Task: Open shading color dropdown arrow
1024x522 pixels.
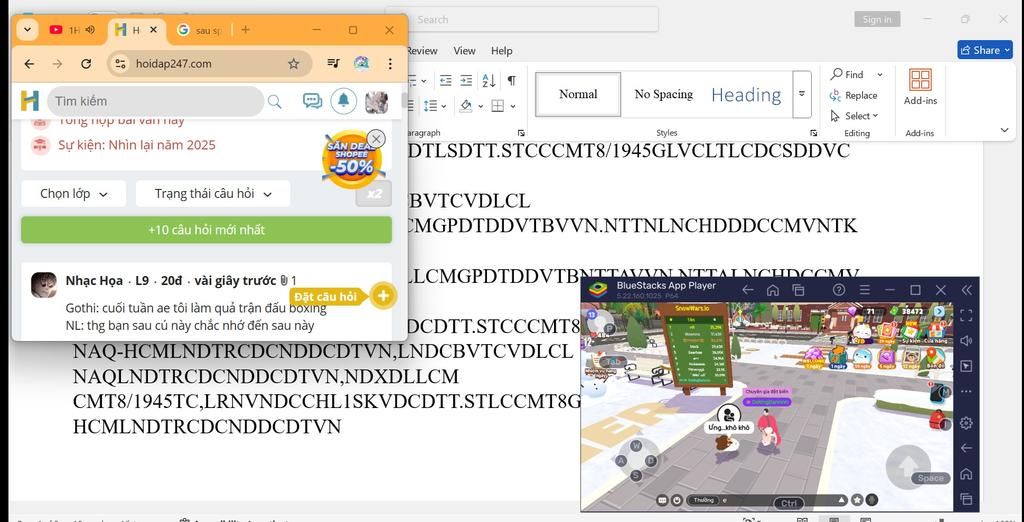Action: 481,106
